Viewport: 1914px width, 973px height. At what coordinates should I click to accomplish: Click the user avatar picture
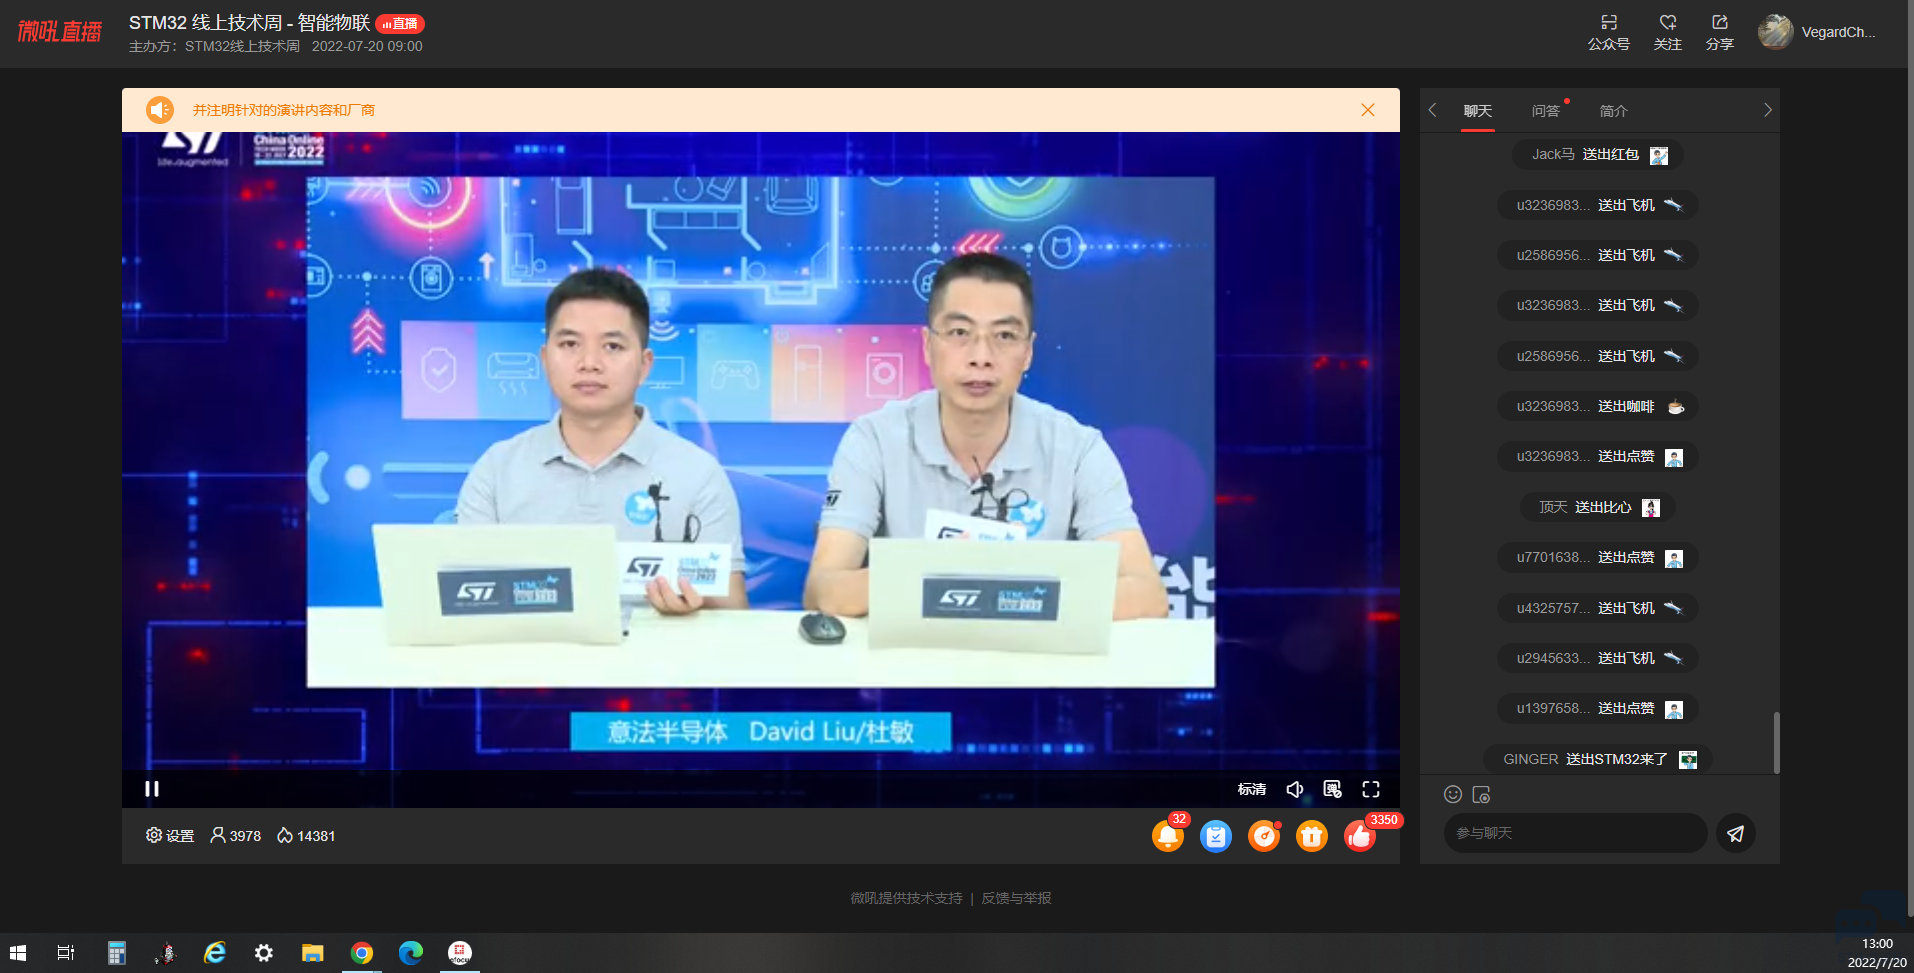tap(1776, 32)
